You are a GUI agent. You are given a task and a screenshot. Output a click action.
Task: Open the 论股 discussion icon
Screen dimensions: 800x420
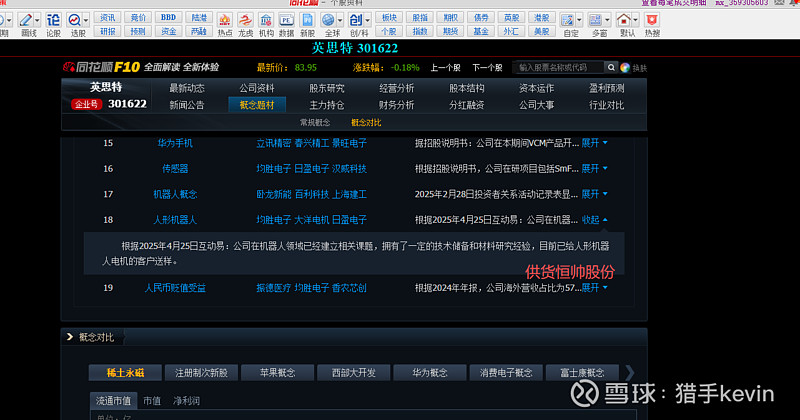53,20
